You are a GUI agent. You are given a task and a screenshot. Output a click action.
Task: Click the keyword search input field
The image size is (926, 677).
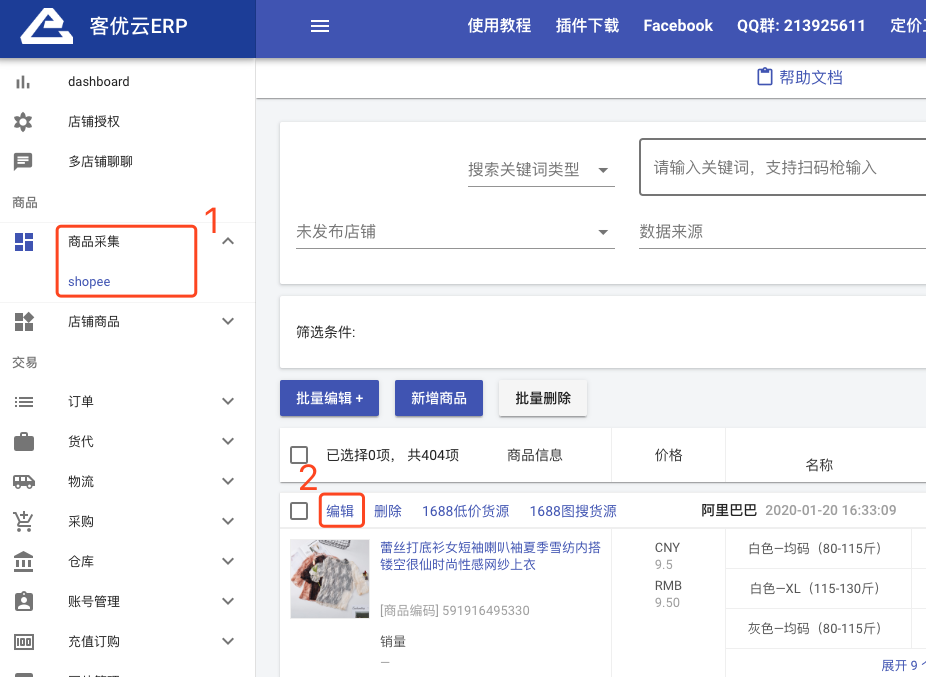pyautogui.click(x=780, y=166)
